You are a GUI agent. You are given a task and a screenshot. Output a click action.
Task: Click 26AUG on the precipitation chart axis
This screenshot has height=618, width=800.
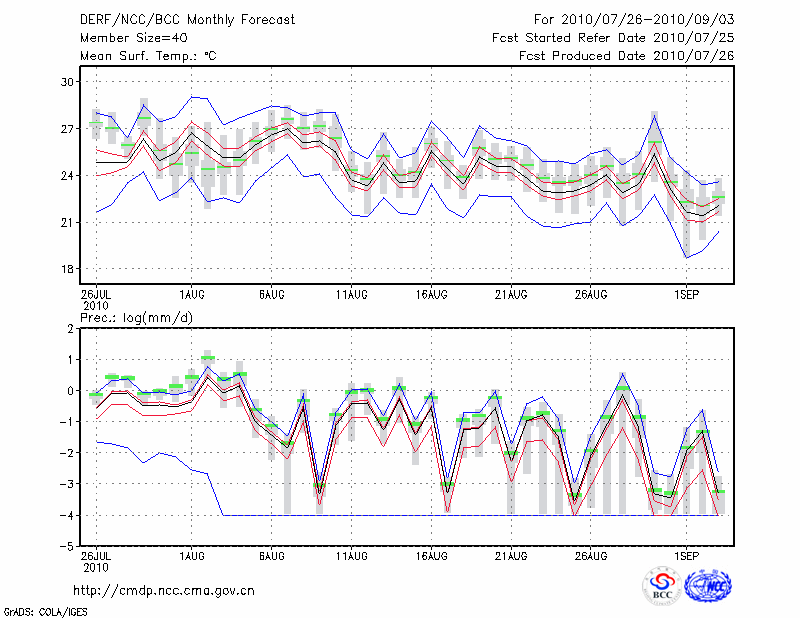[x=591, y=553]
